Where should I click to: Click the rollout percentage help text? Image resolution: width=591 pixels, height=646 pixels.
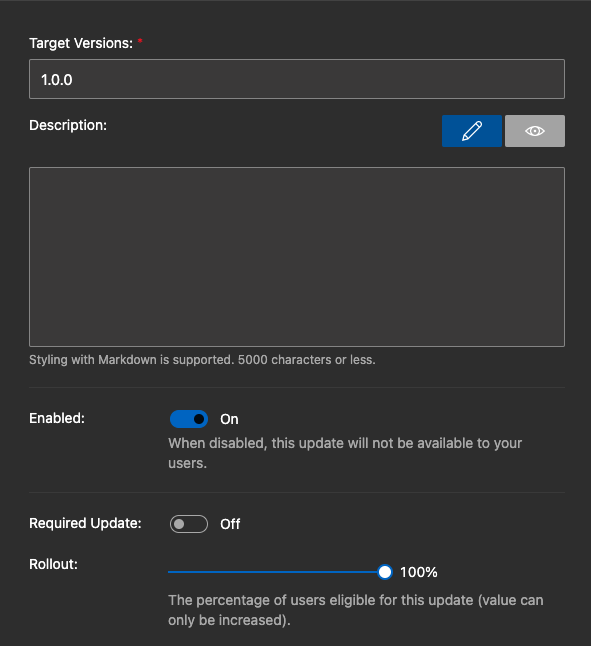[356, 610]
